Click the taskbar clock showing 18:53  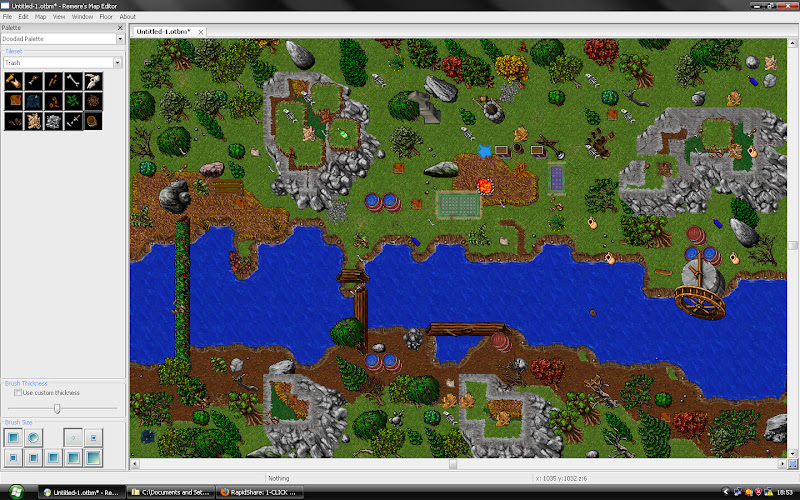coord(784,492)
